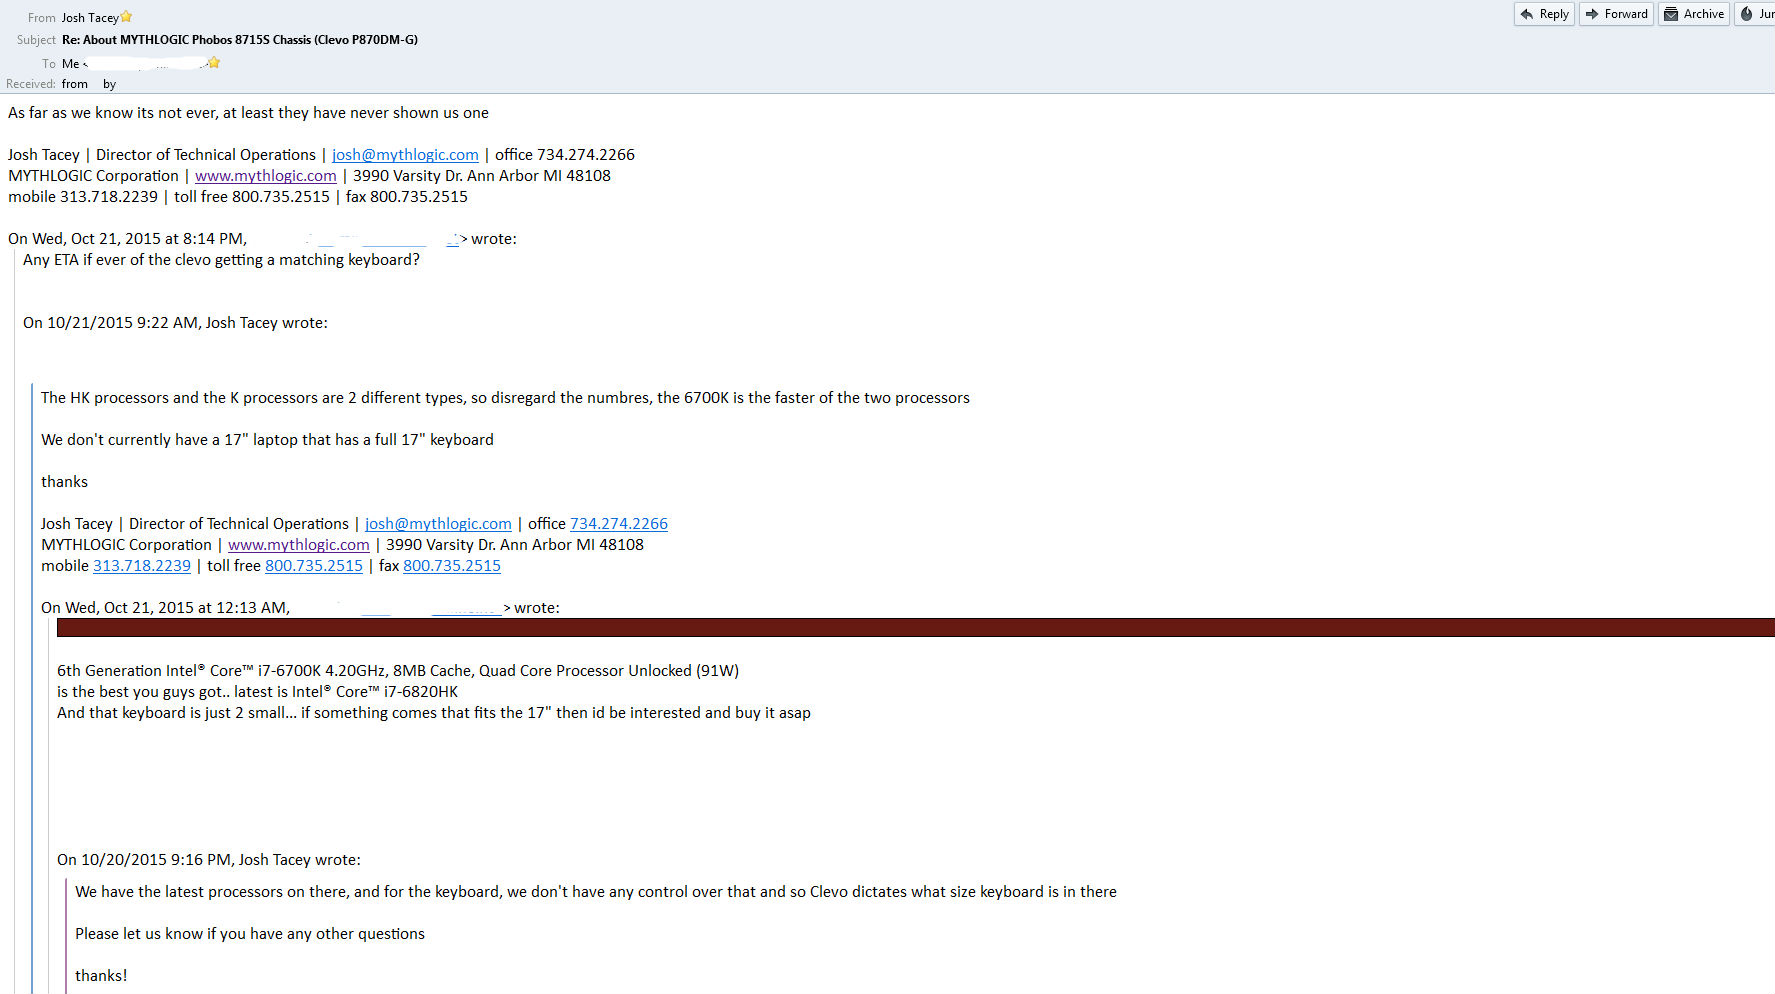Archive the current message
Screen dimensions: 1775x994
click(1694, 14)
